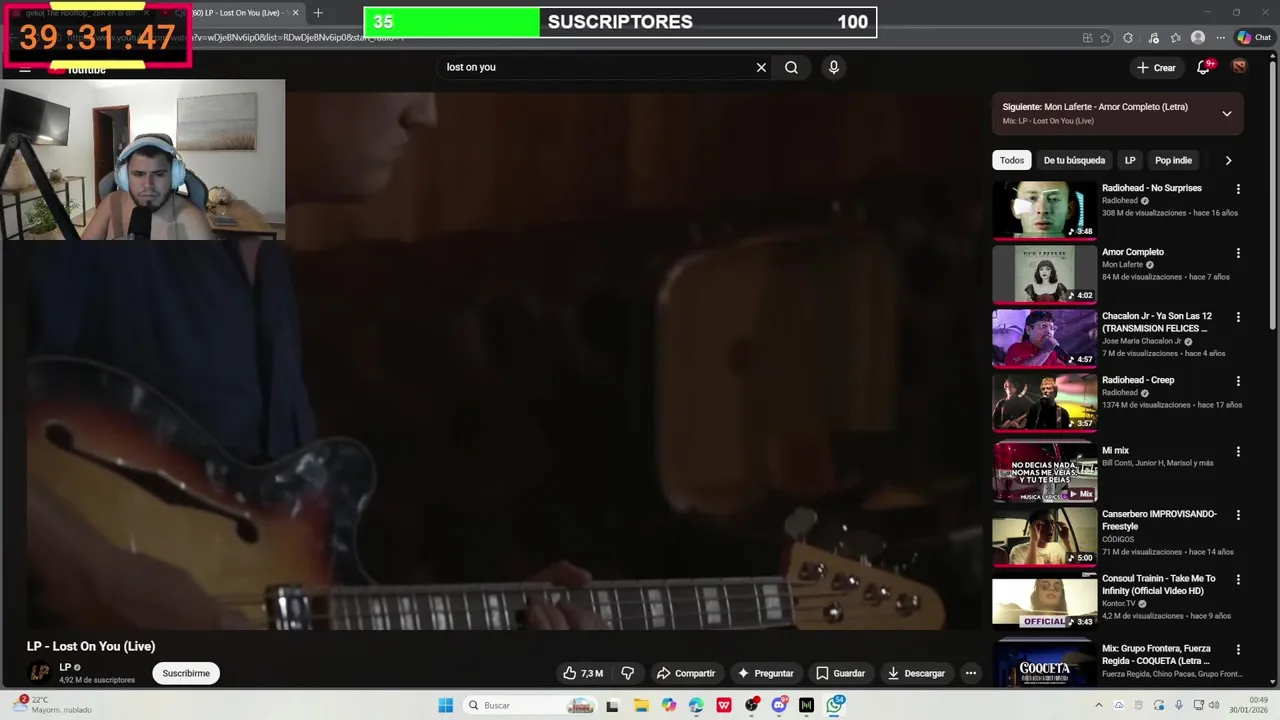1280x720 pixels.
Task: Open options for Radiohead - Creep
Action: click(x=1238, y=381)
